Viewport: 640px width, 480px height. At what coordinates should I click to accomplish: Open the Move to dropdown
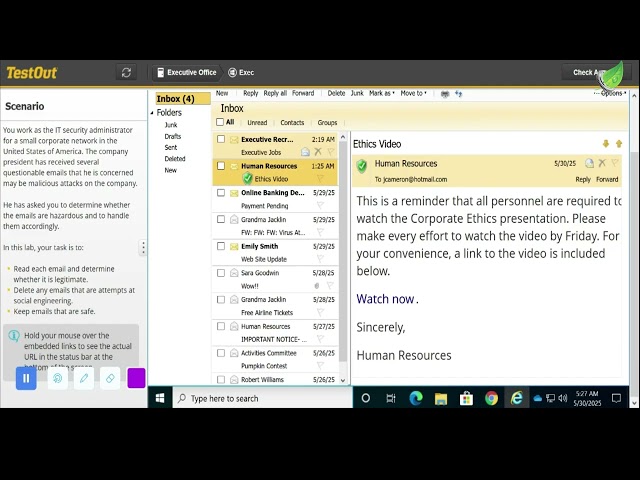click(x=413, y=93)
